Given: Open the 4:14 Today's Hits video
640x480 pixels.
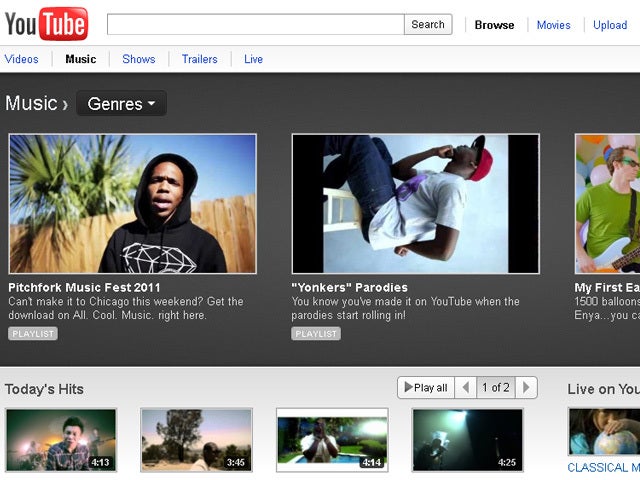Looking at the screenshot, I should (x=332, y=440).
